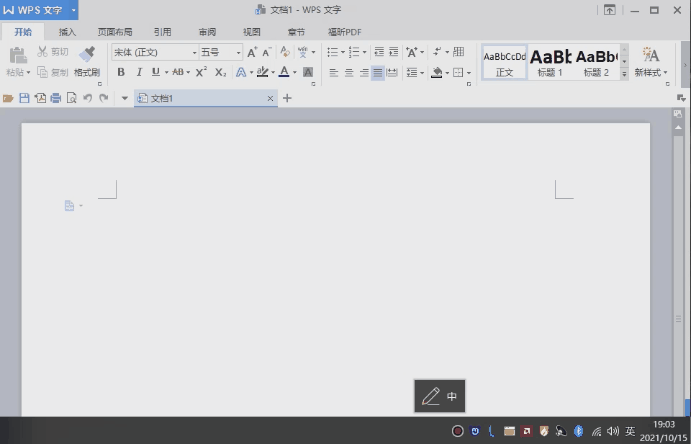Click the Format Painter (格式刷) brush icon
The width and height of the screenshot is (691, 444).
[87, 54]
